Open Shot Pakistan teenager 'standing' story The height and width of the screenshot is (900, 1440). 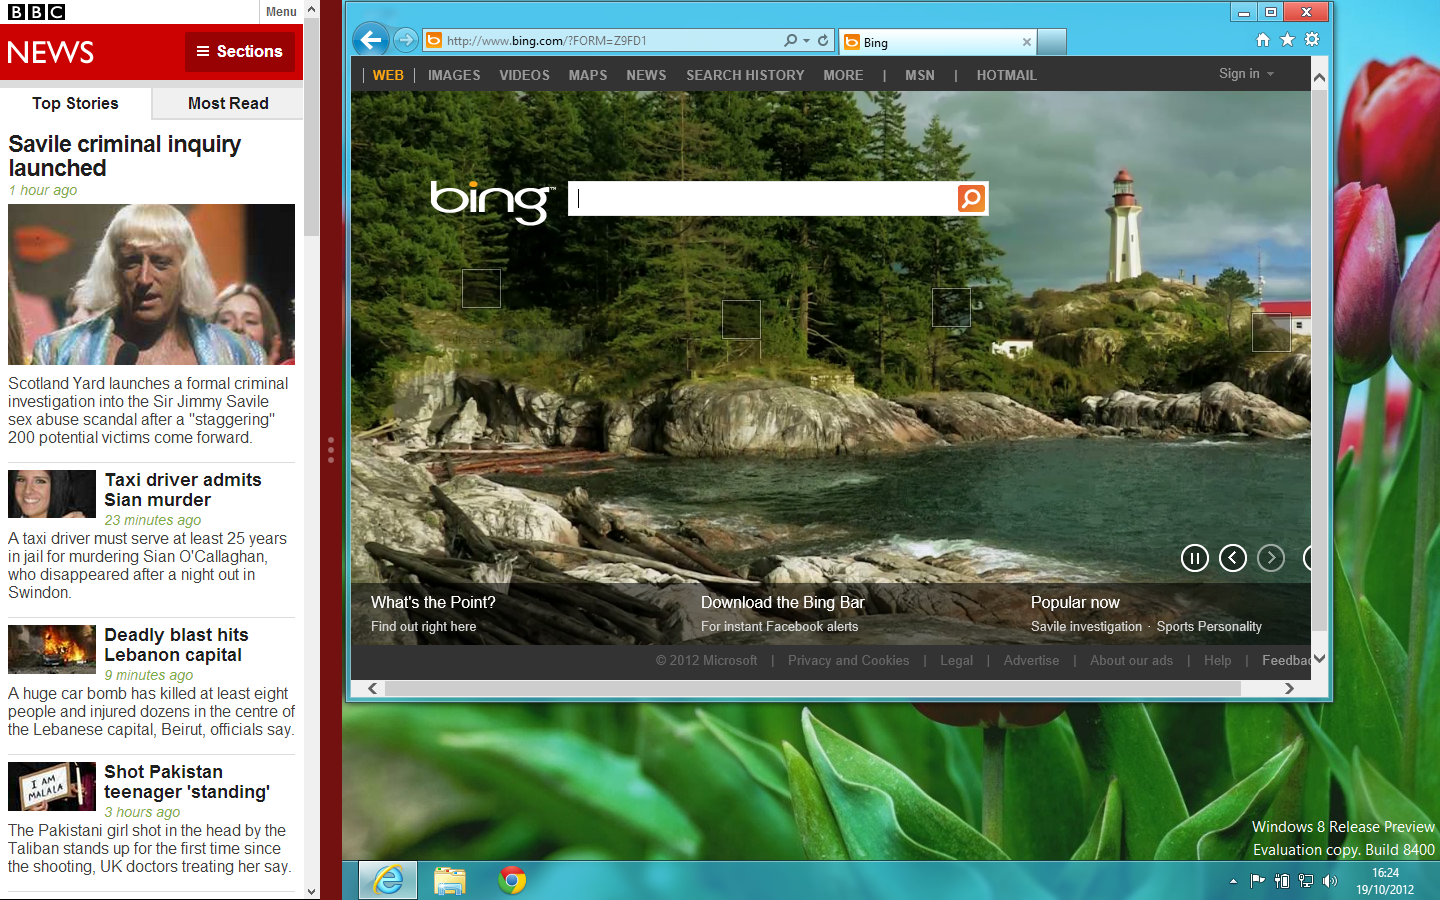pos(187,782)
